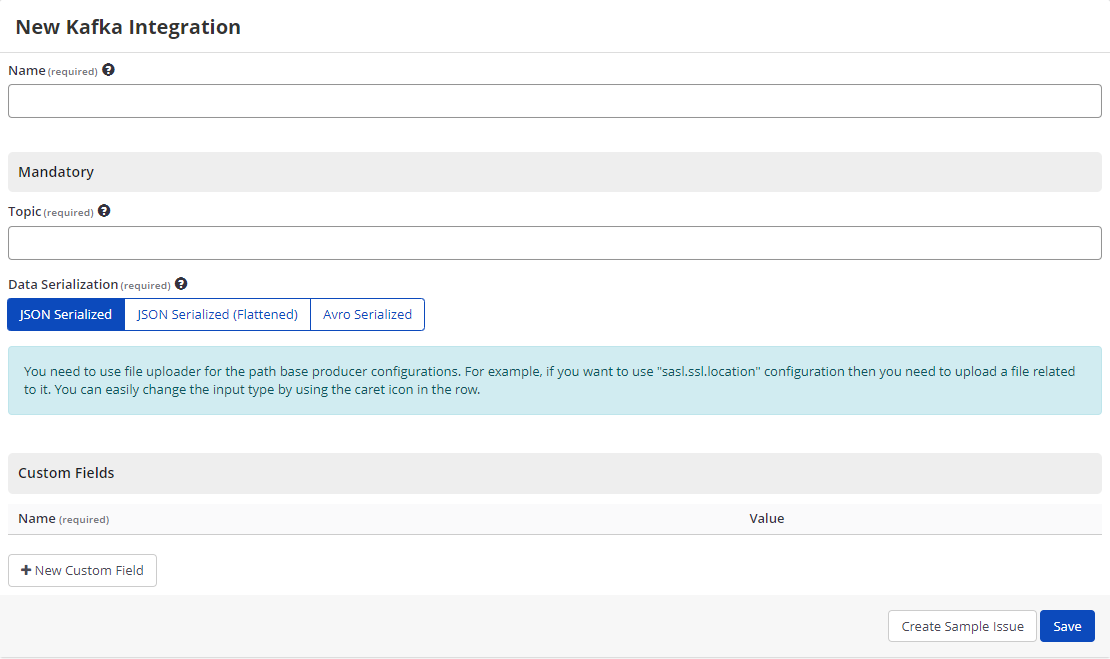This screenshot has height=659, width=1110.
Task: Open the help tooltip next to Topic
Action: (104, 210)
